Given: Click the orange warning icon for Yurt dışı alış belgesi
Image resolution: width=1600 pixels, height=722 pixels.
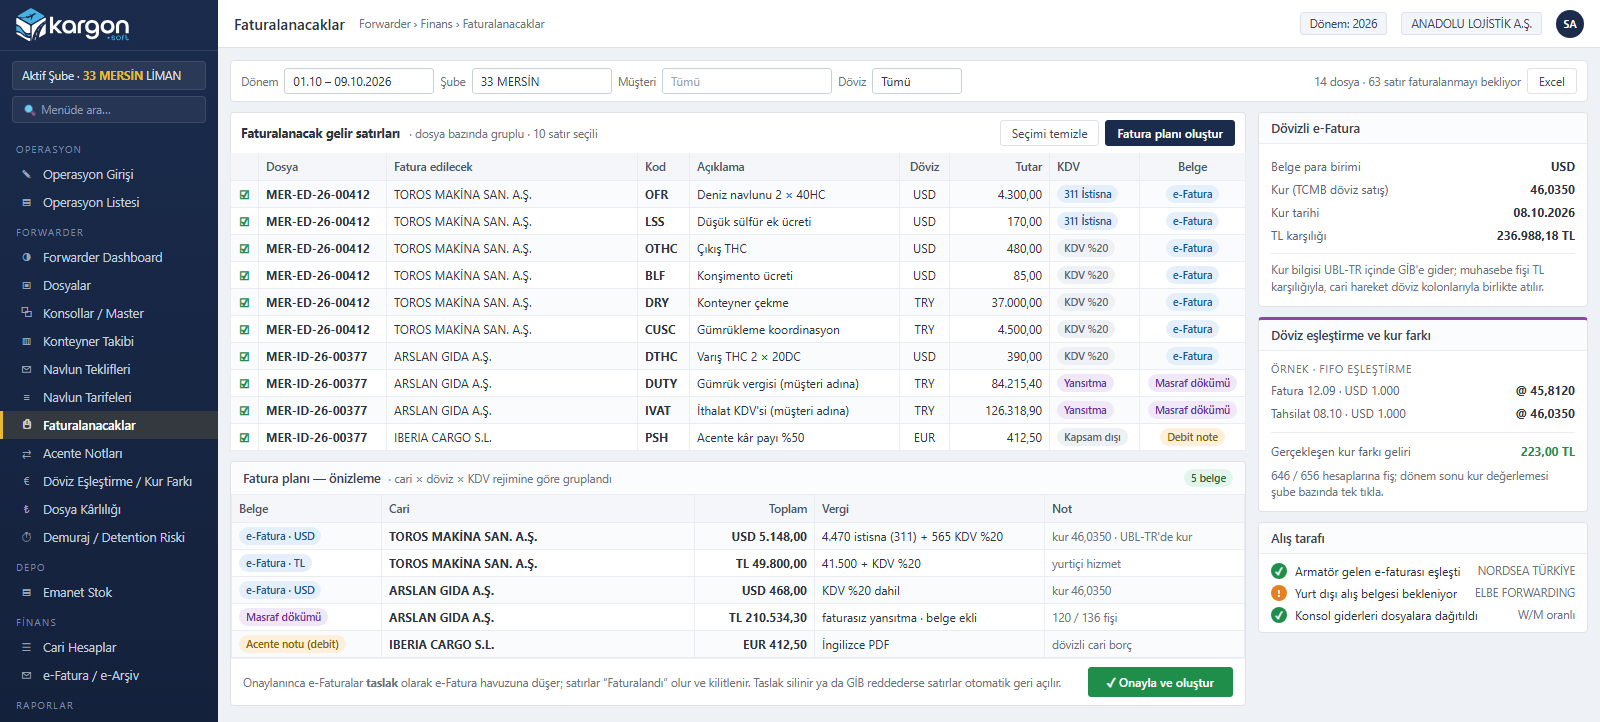Looking at the screenshot, I should 1279,593.
